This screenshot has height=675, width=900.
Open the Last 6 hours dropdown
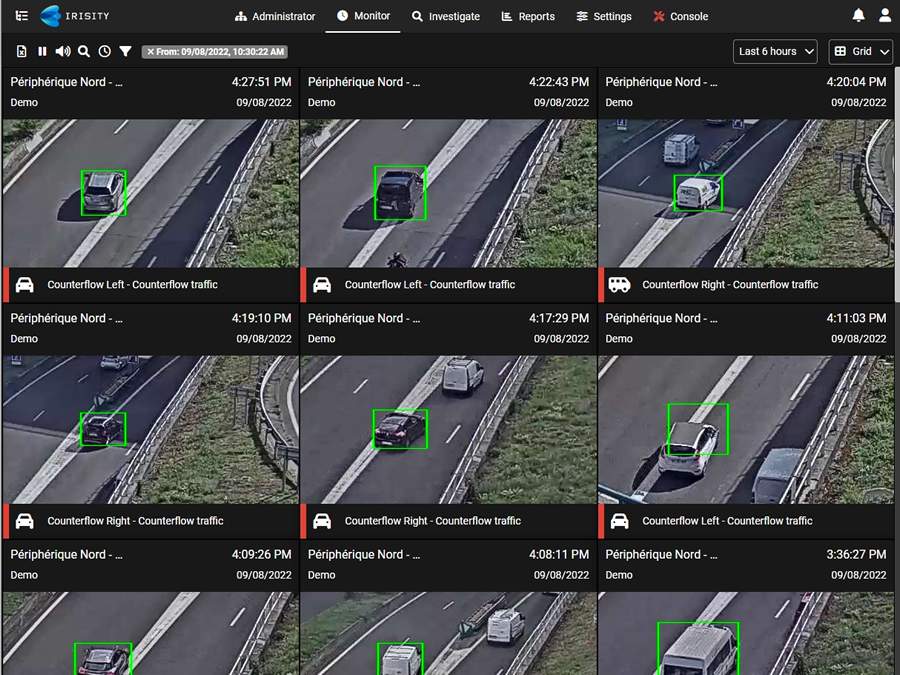pos(773,51)
